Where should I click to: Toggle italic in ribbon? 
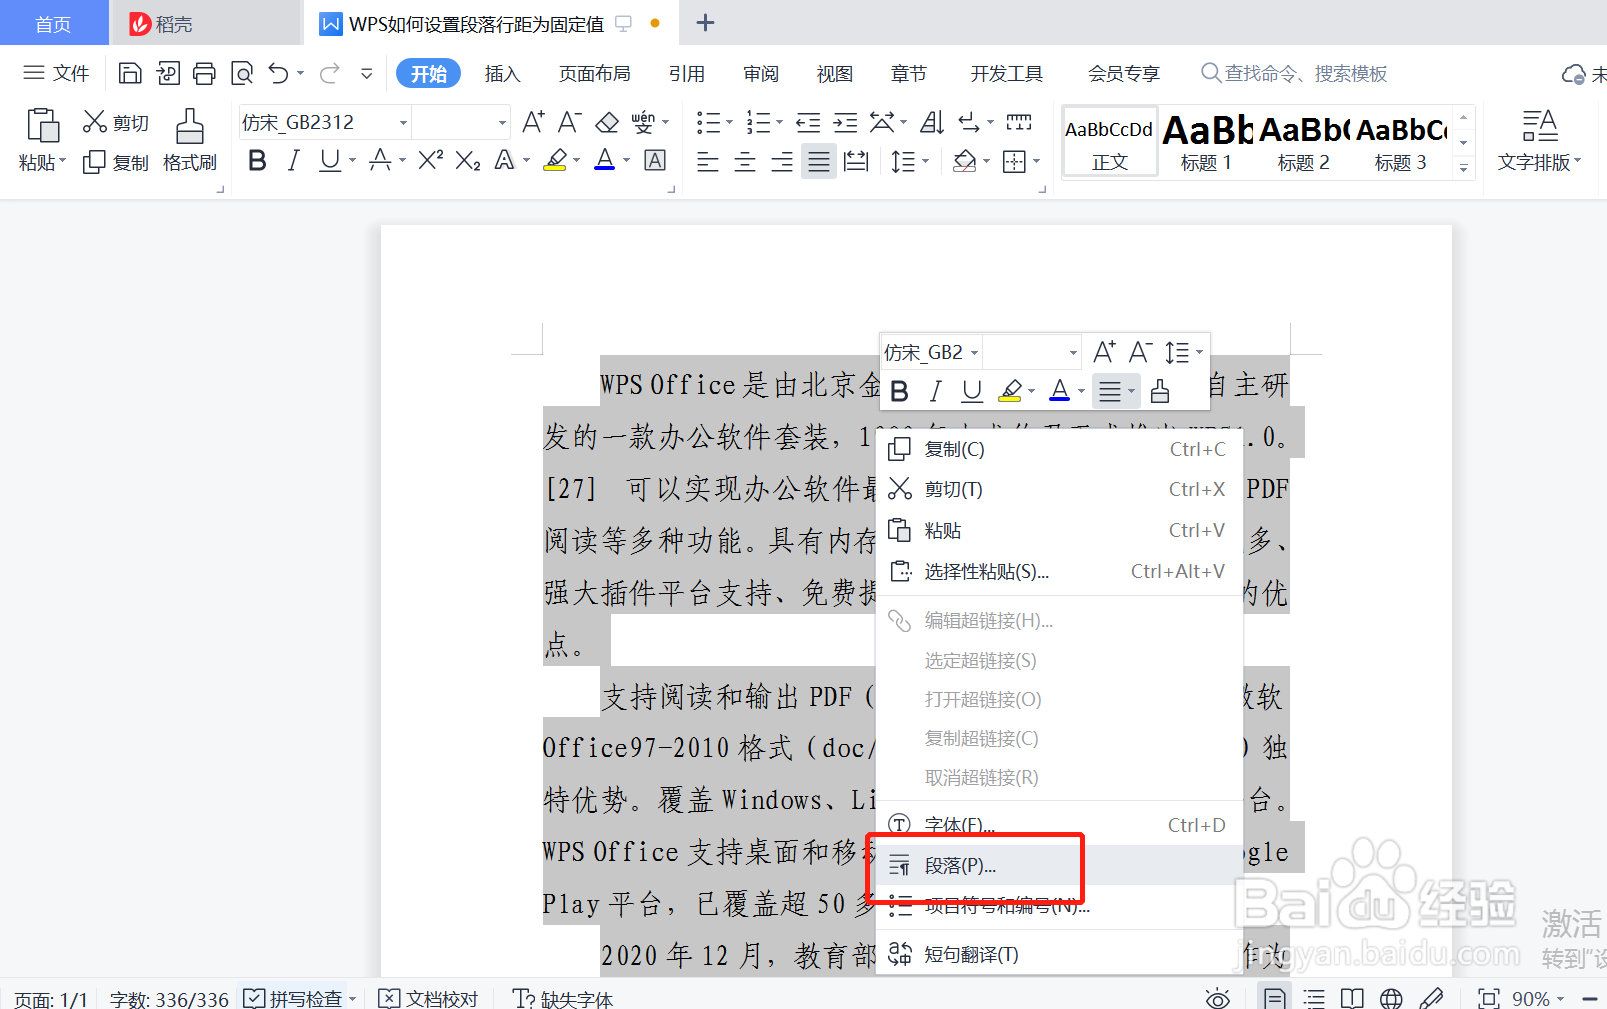point(293,160)
